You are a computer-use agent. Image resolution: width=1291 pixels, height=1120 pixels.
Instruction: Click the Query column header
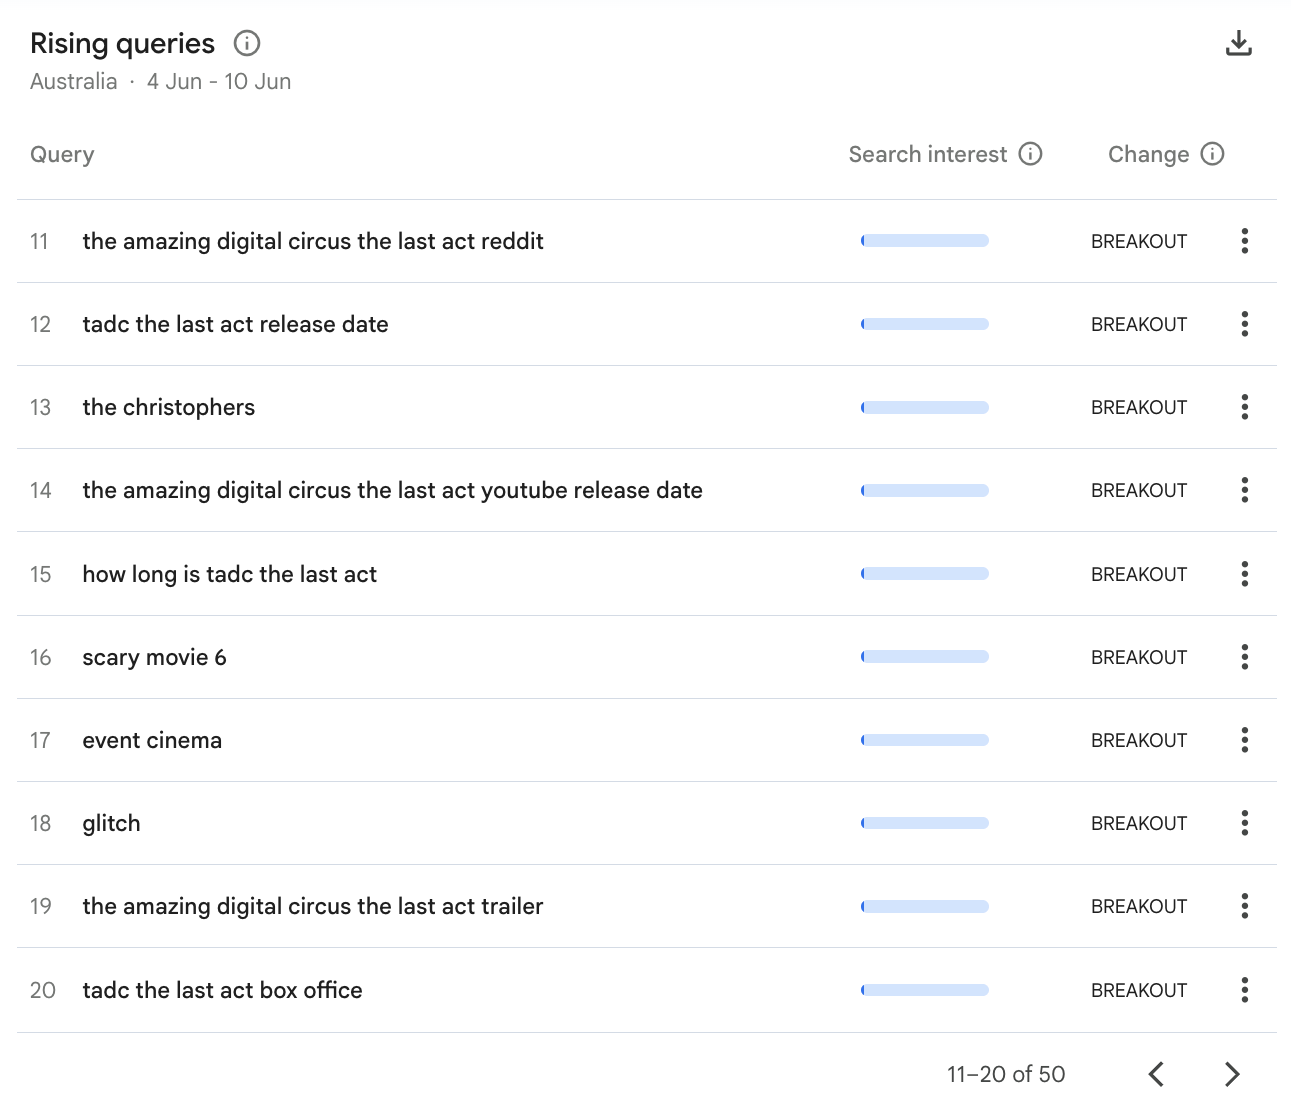62,154
